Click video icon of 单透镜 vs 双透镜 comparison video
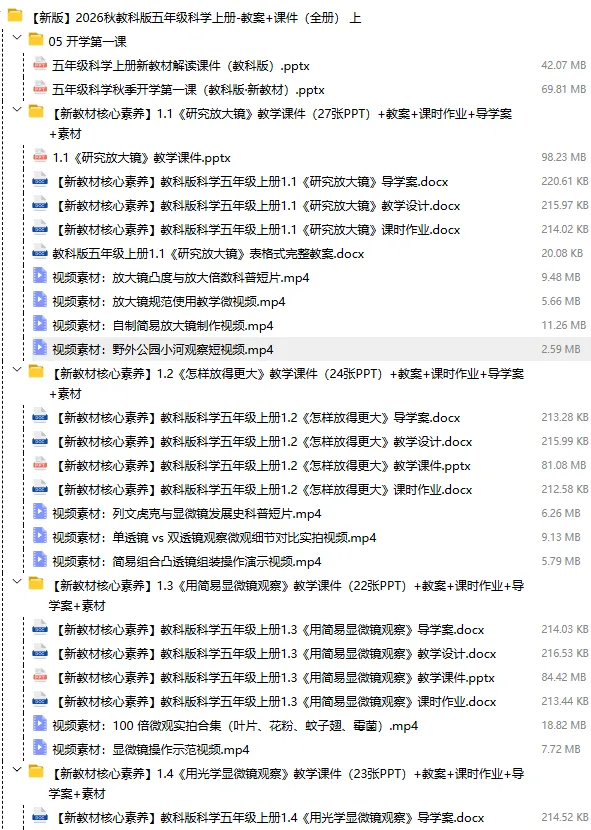The width and height of the screenshot is (591, 830). click(40, 536)
